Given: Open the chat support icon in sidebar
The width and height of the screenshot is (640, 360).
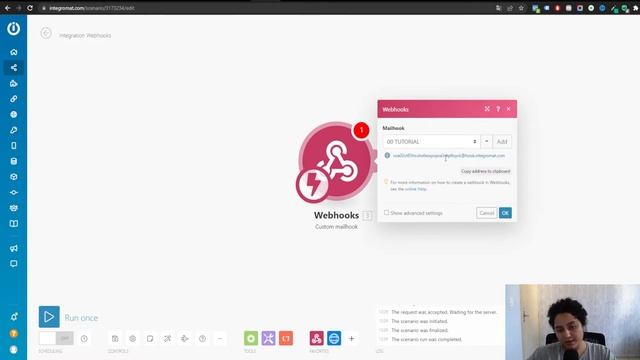Looking at the screenshot, I should click(13, 264).
